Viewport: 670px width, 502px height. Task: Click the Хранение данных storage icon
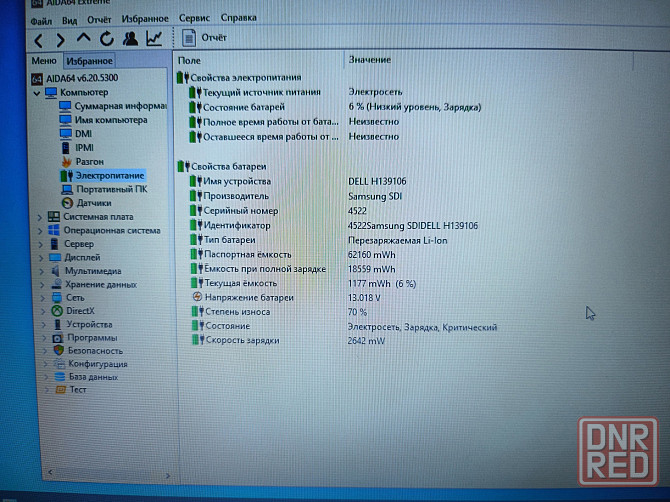pos(56,284)
